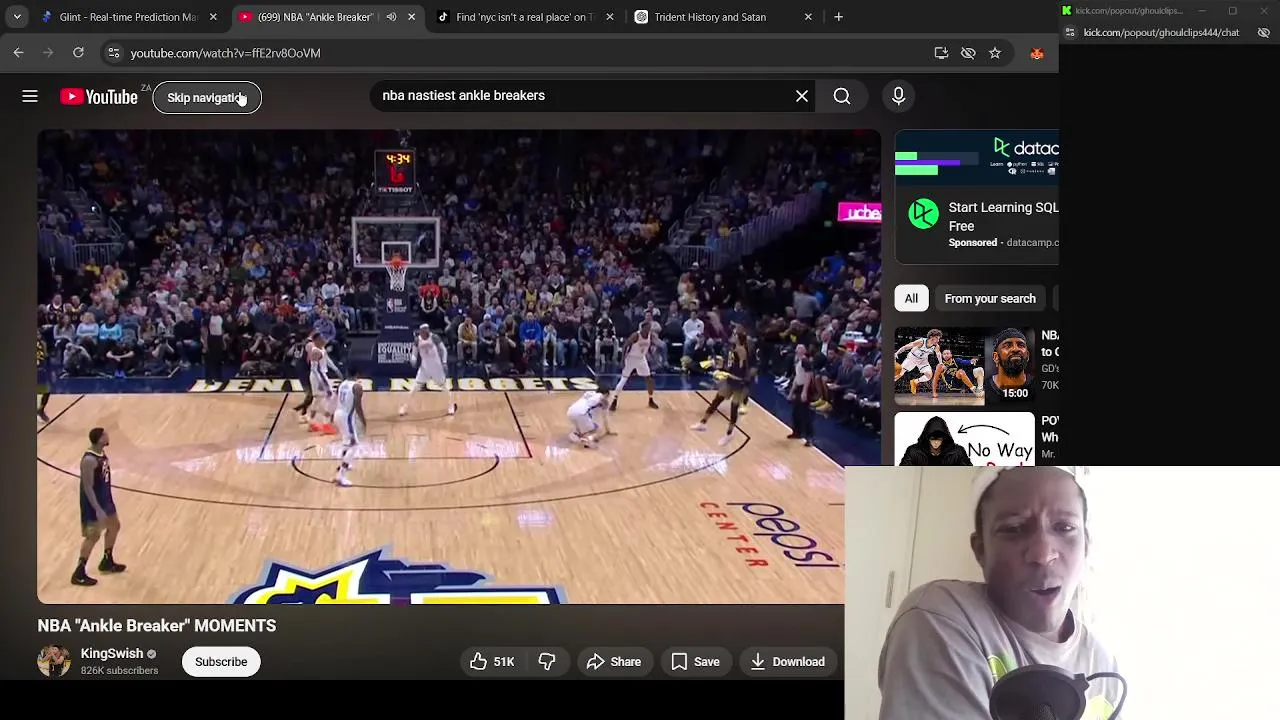Click the 826K subscribers text

click(x=119, y=670)
